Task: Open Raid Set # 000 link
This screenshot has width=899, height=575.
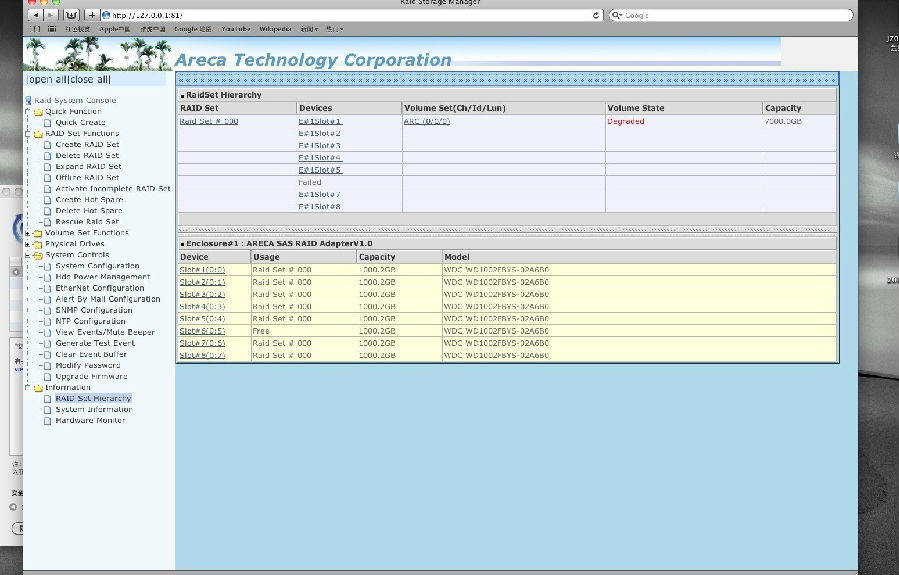Action: pos(209,122)
